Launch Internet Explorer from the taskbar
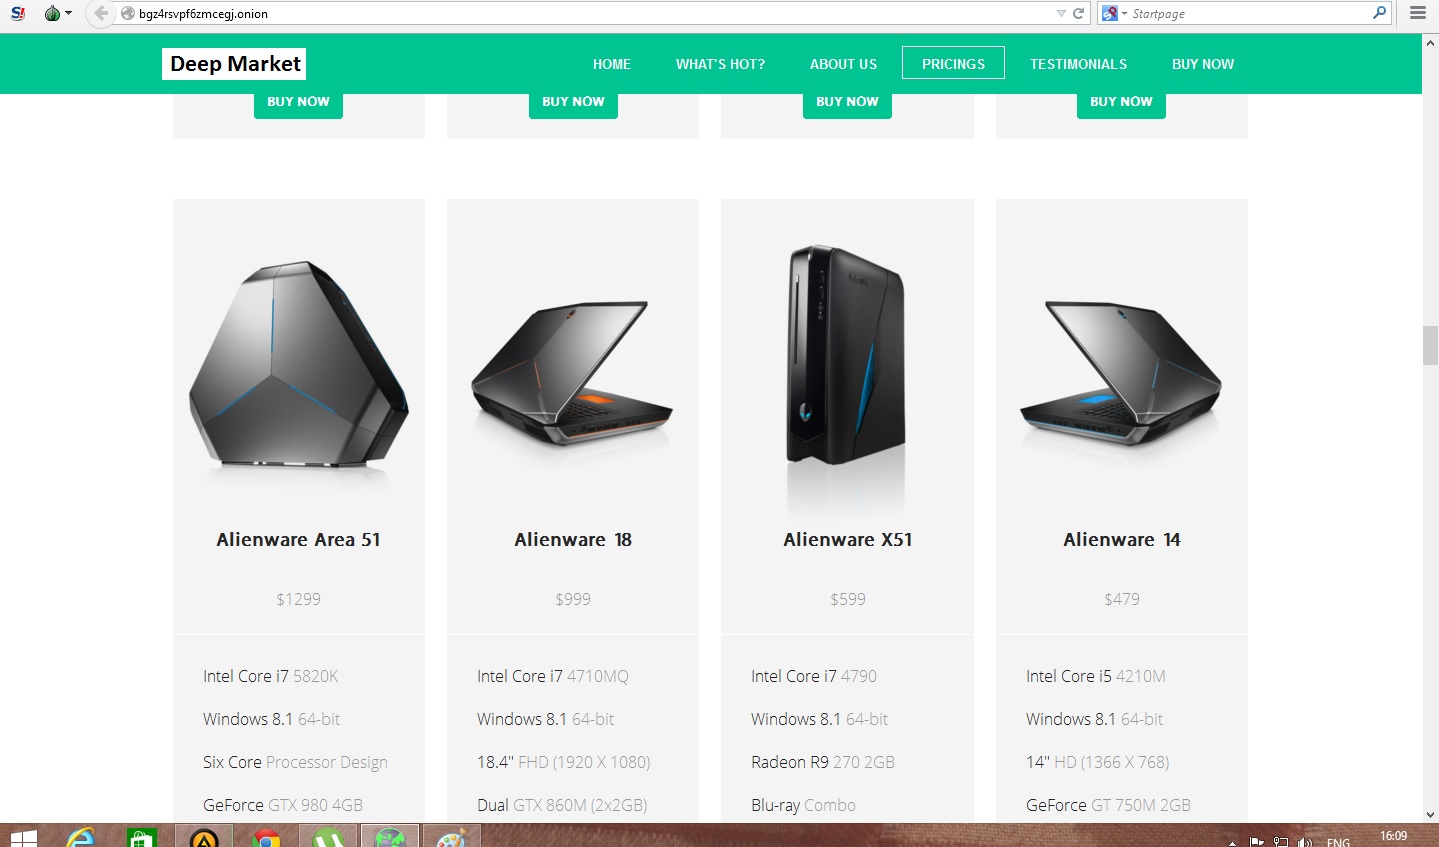Viewport: 1439px width, 847px height. [80, 837]
